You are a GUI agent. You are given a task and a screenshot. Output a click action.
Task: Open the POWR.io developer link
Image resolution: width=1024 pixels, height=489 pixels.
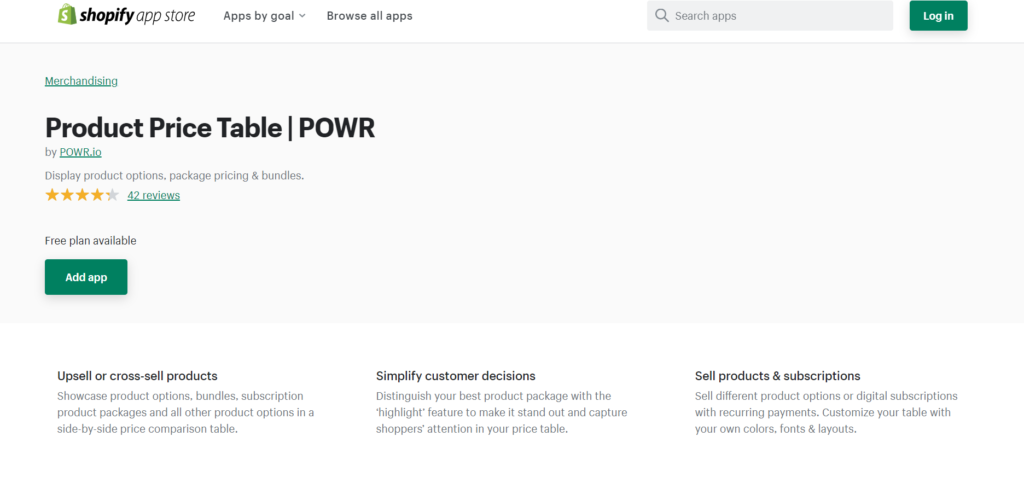[80, 152]
